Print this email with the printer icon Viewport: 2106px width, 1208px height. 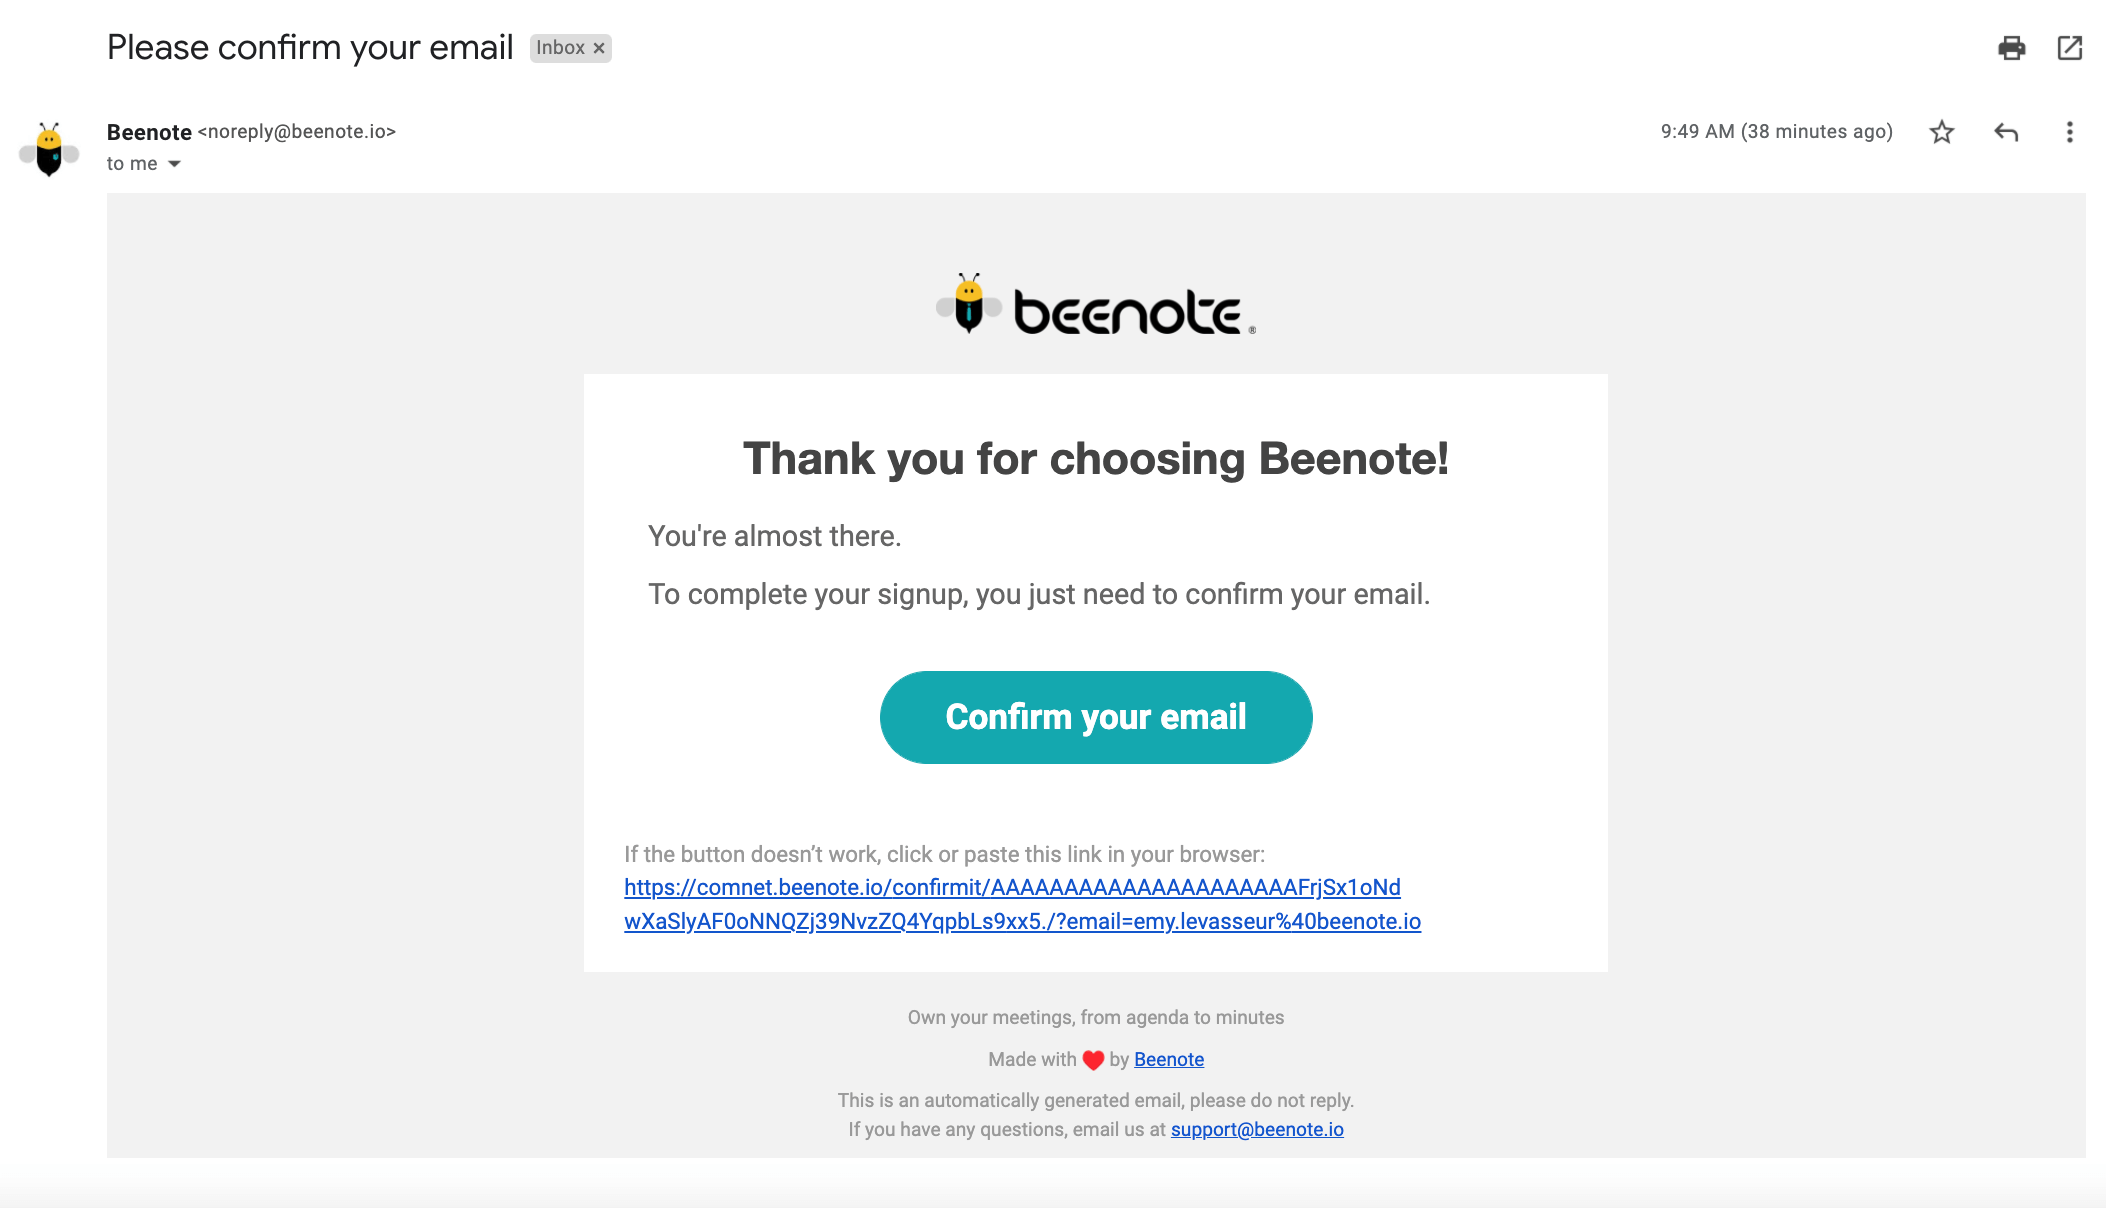tap(2011, 48)
